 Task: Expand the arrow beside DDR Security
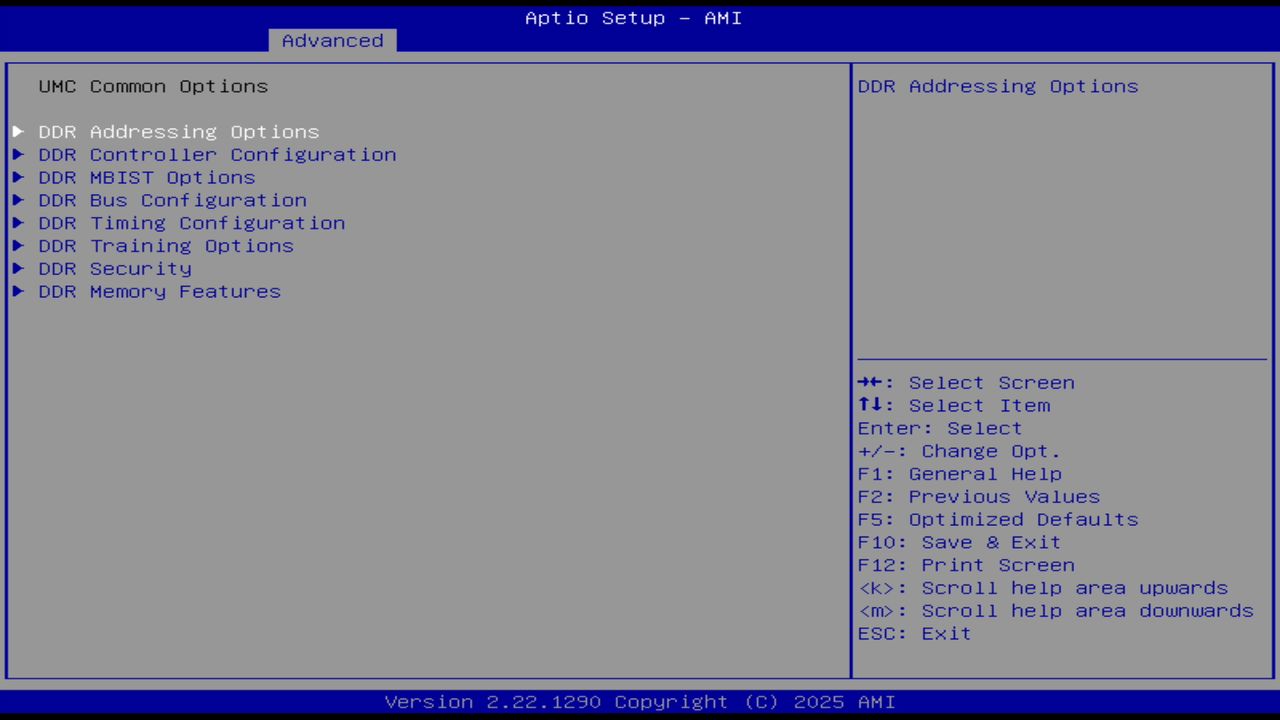point(17,268)
